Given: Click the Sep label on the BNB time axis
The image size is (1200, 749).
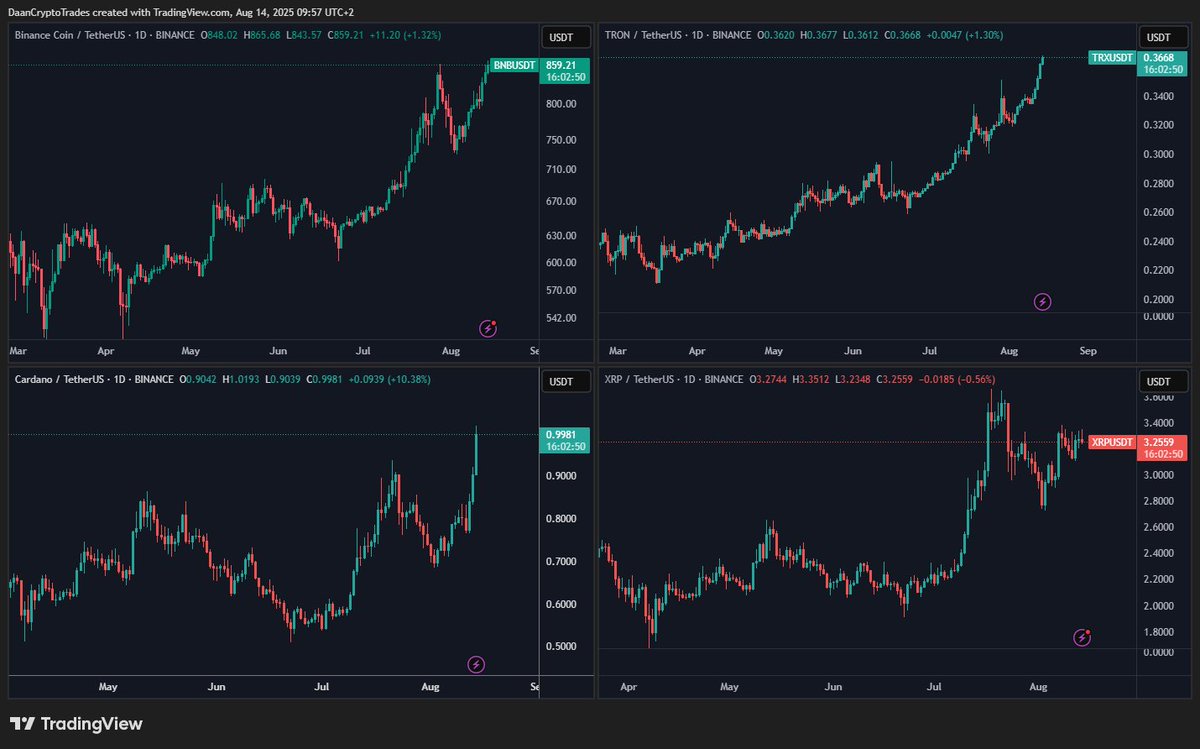Looking at the screenshot, I should coord(535,351).
